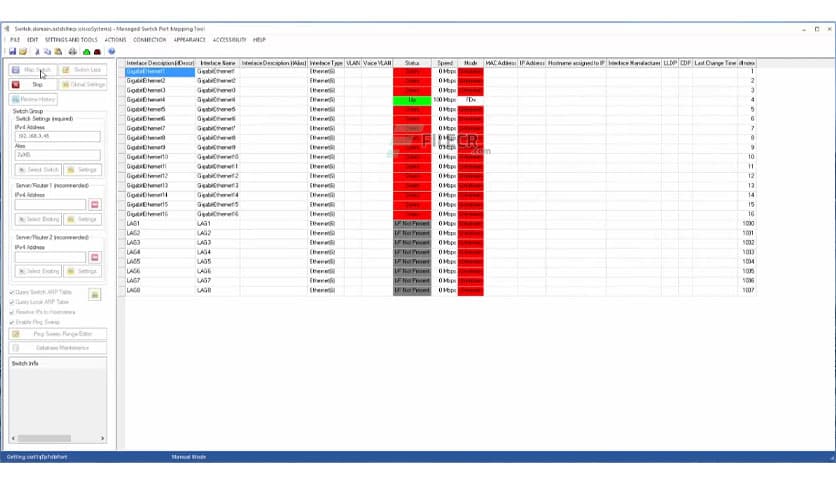
Task: Click the Print toolbar icon
Action: point(73,52)
